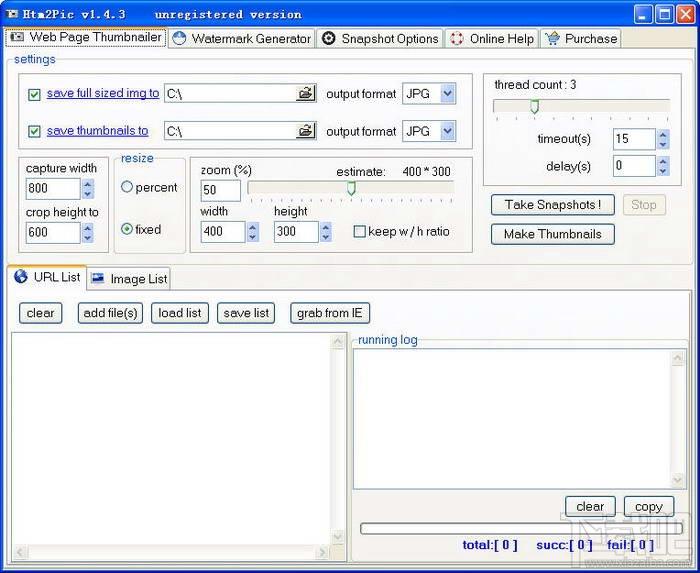This screenshot has width=700, height=573.
Task: Clear the URL list
Action: pos(40,313)
